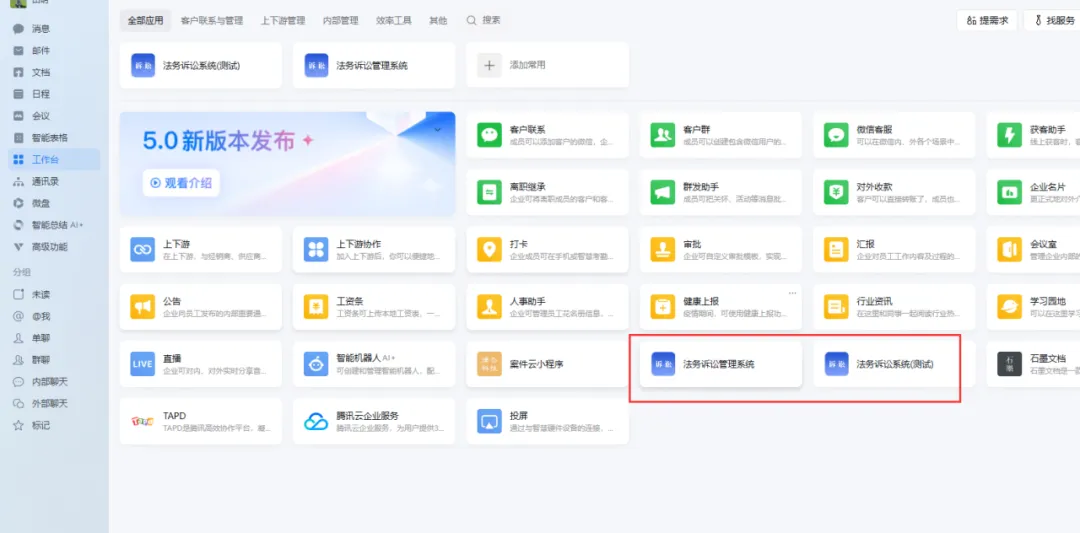Open the 获客助手 lightning icon

click(x=1010, y=135)
